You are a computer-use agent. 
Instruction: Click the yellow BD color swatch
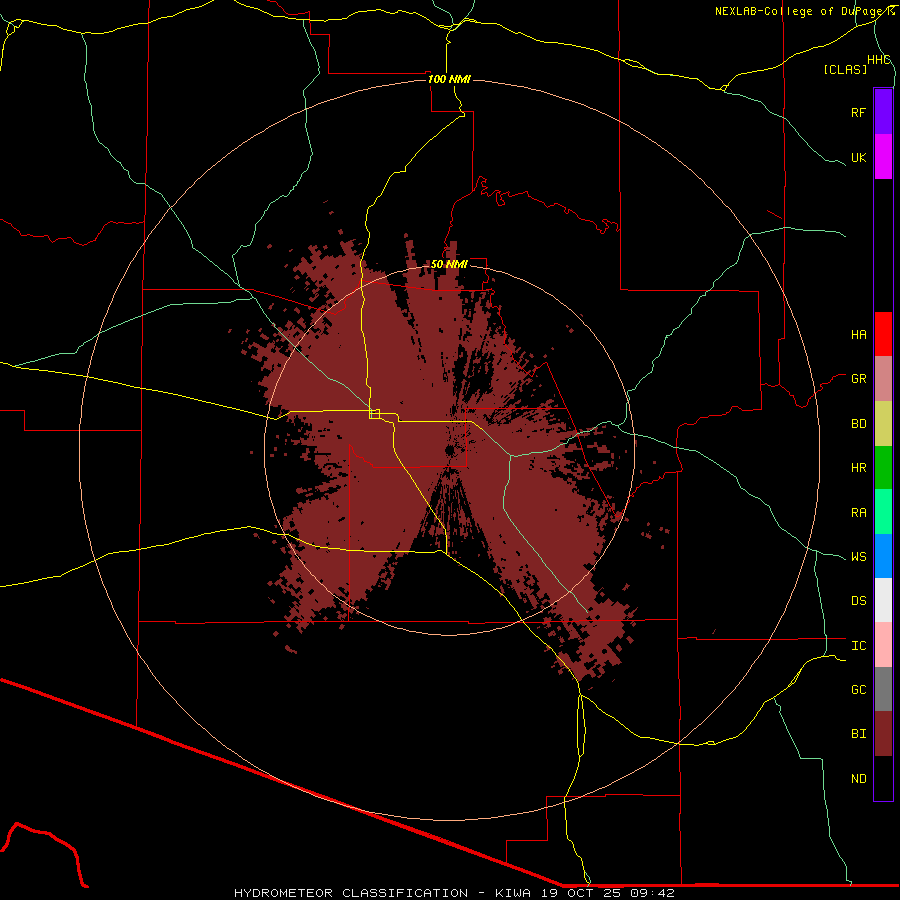point(883,424)
